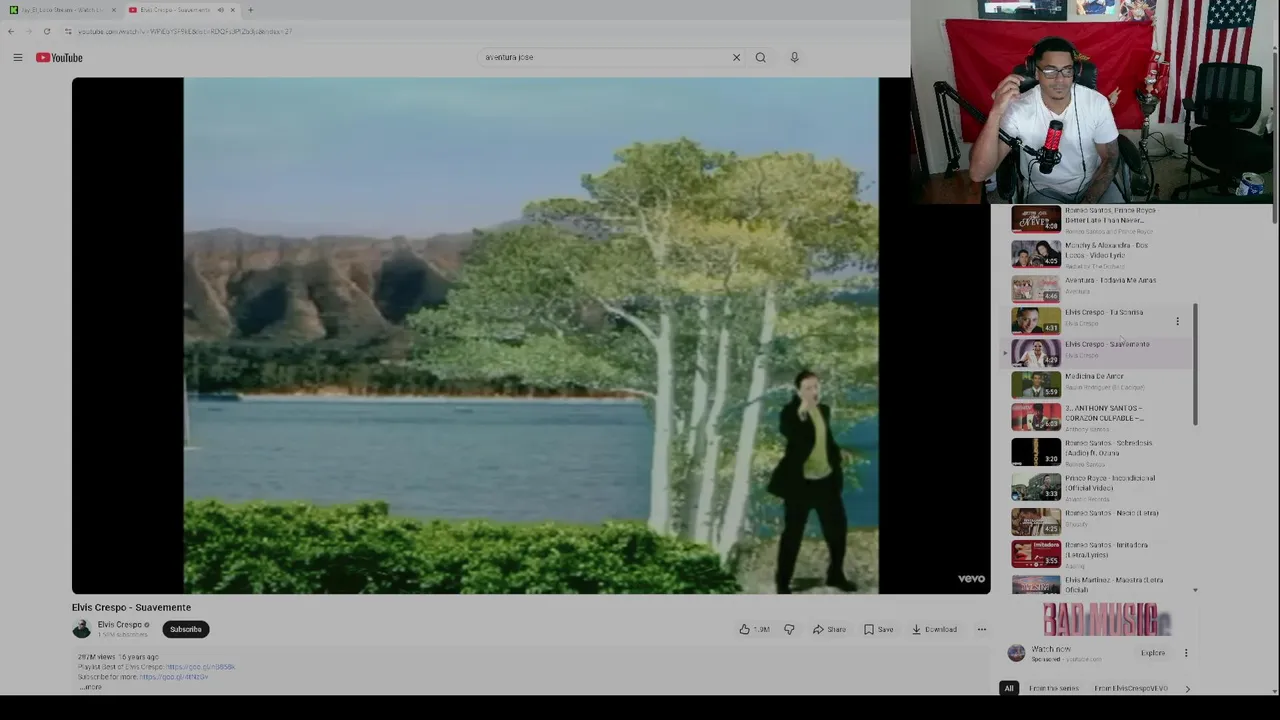This screenshot has width=1280, height=720.
Task: Share the video via Share button
Action: tap(829, 629)
